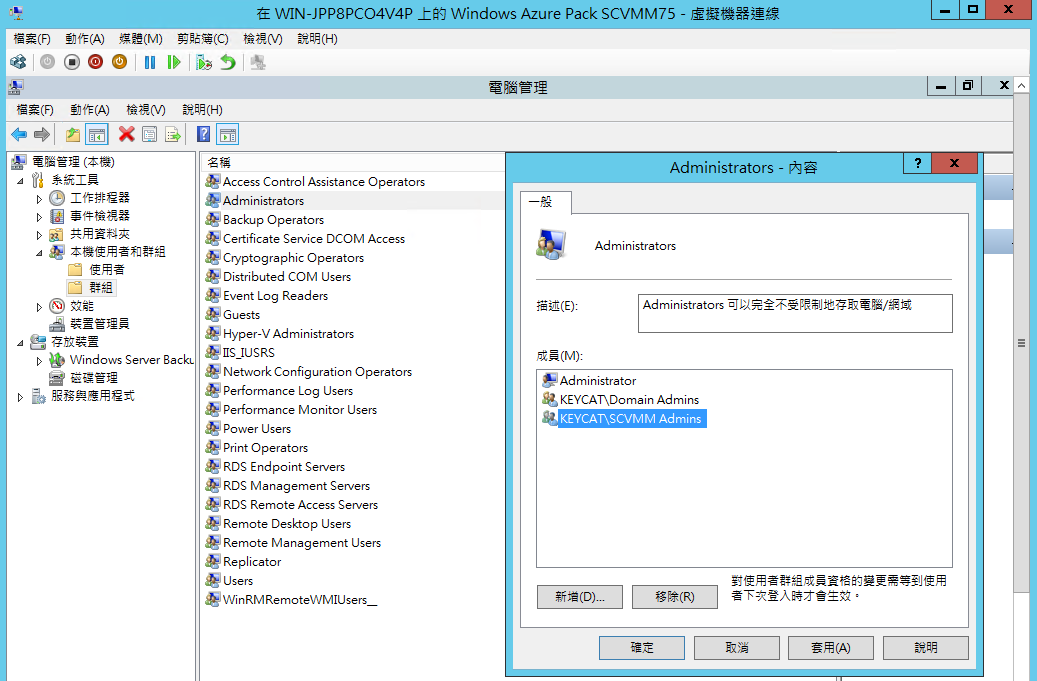Click the Turn Off VM stop icon

point(71,62)
